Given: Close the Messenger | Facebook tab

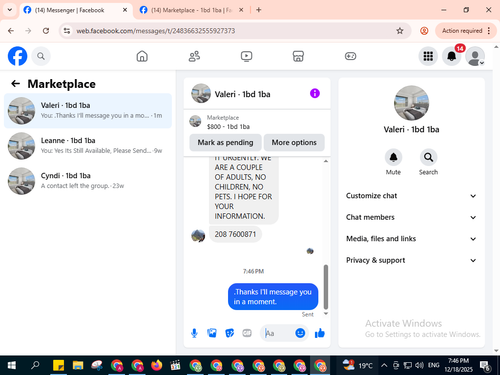Looking at the screenshot, I should point(125,10).
